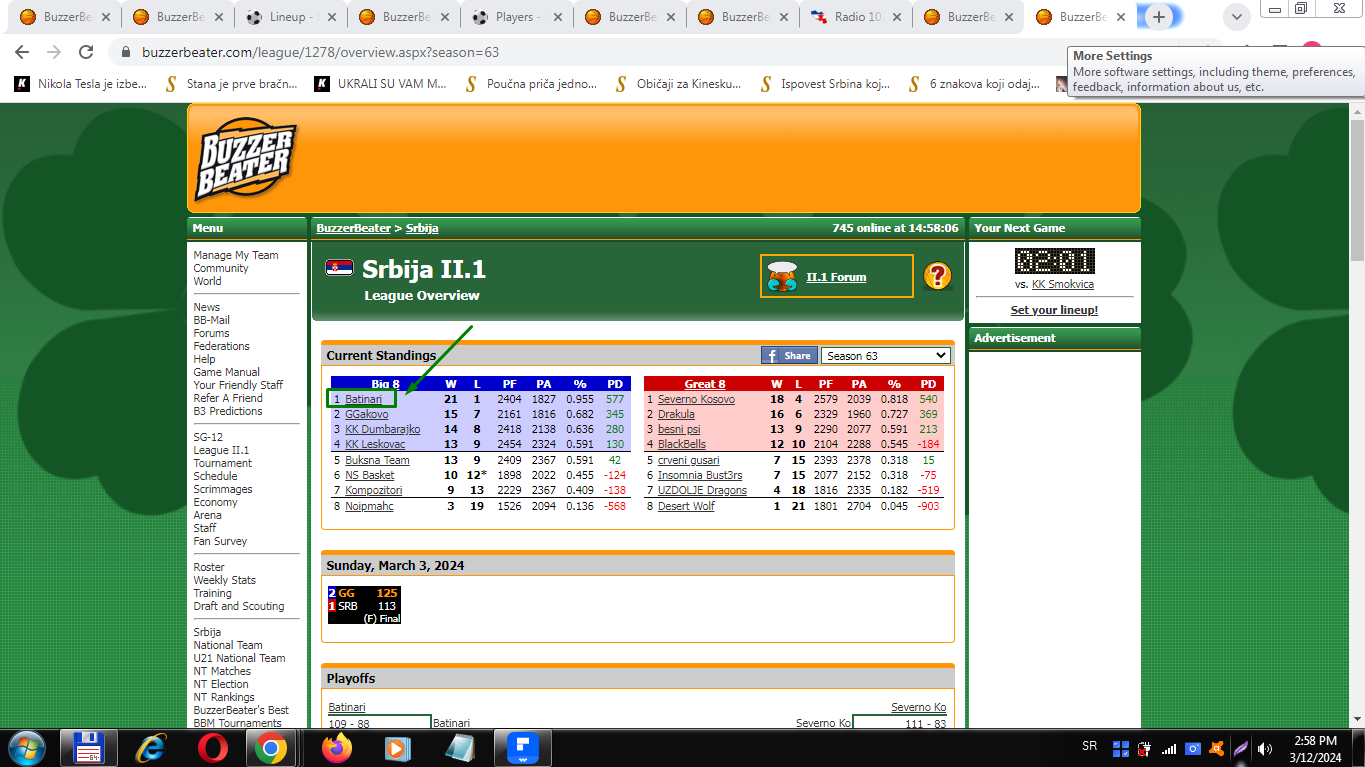The image size is (1365, 767).
Task: Click BuzzerBeater in the breadcrumb
Action: coord(353,228)
